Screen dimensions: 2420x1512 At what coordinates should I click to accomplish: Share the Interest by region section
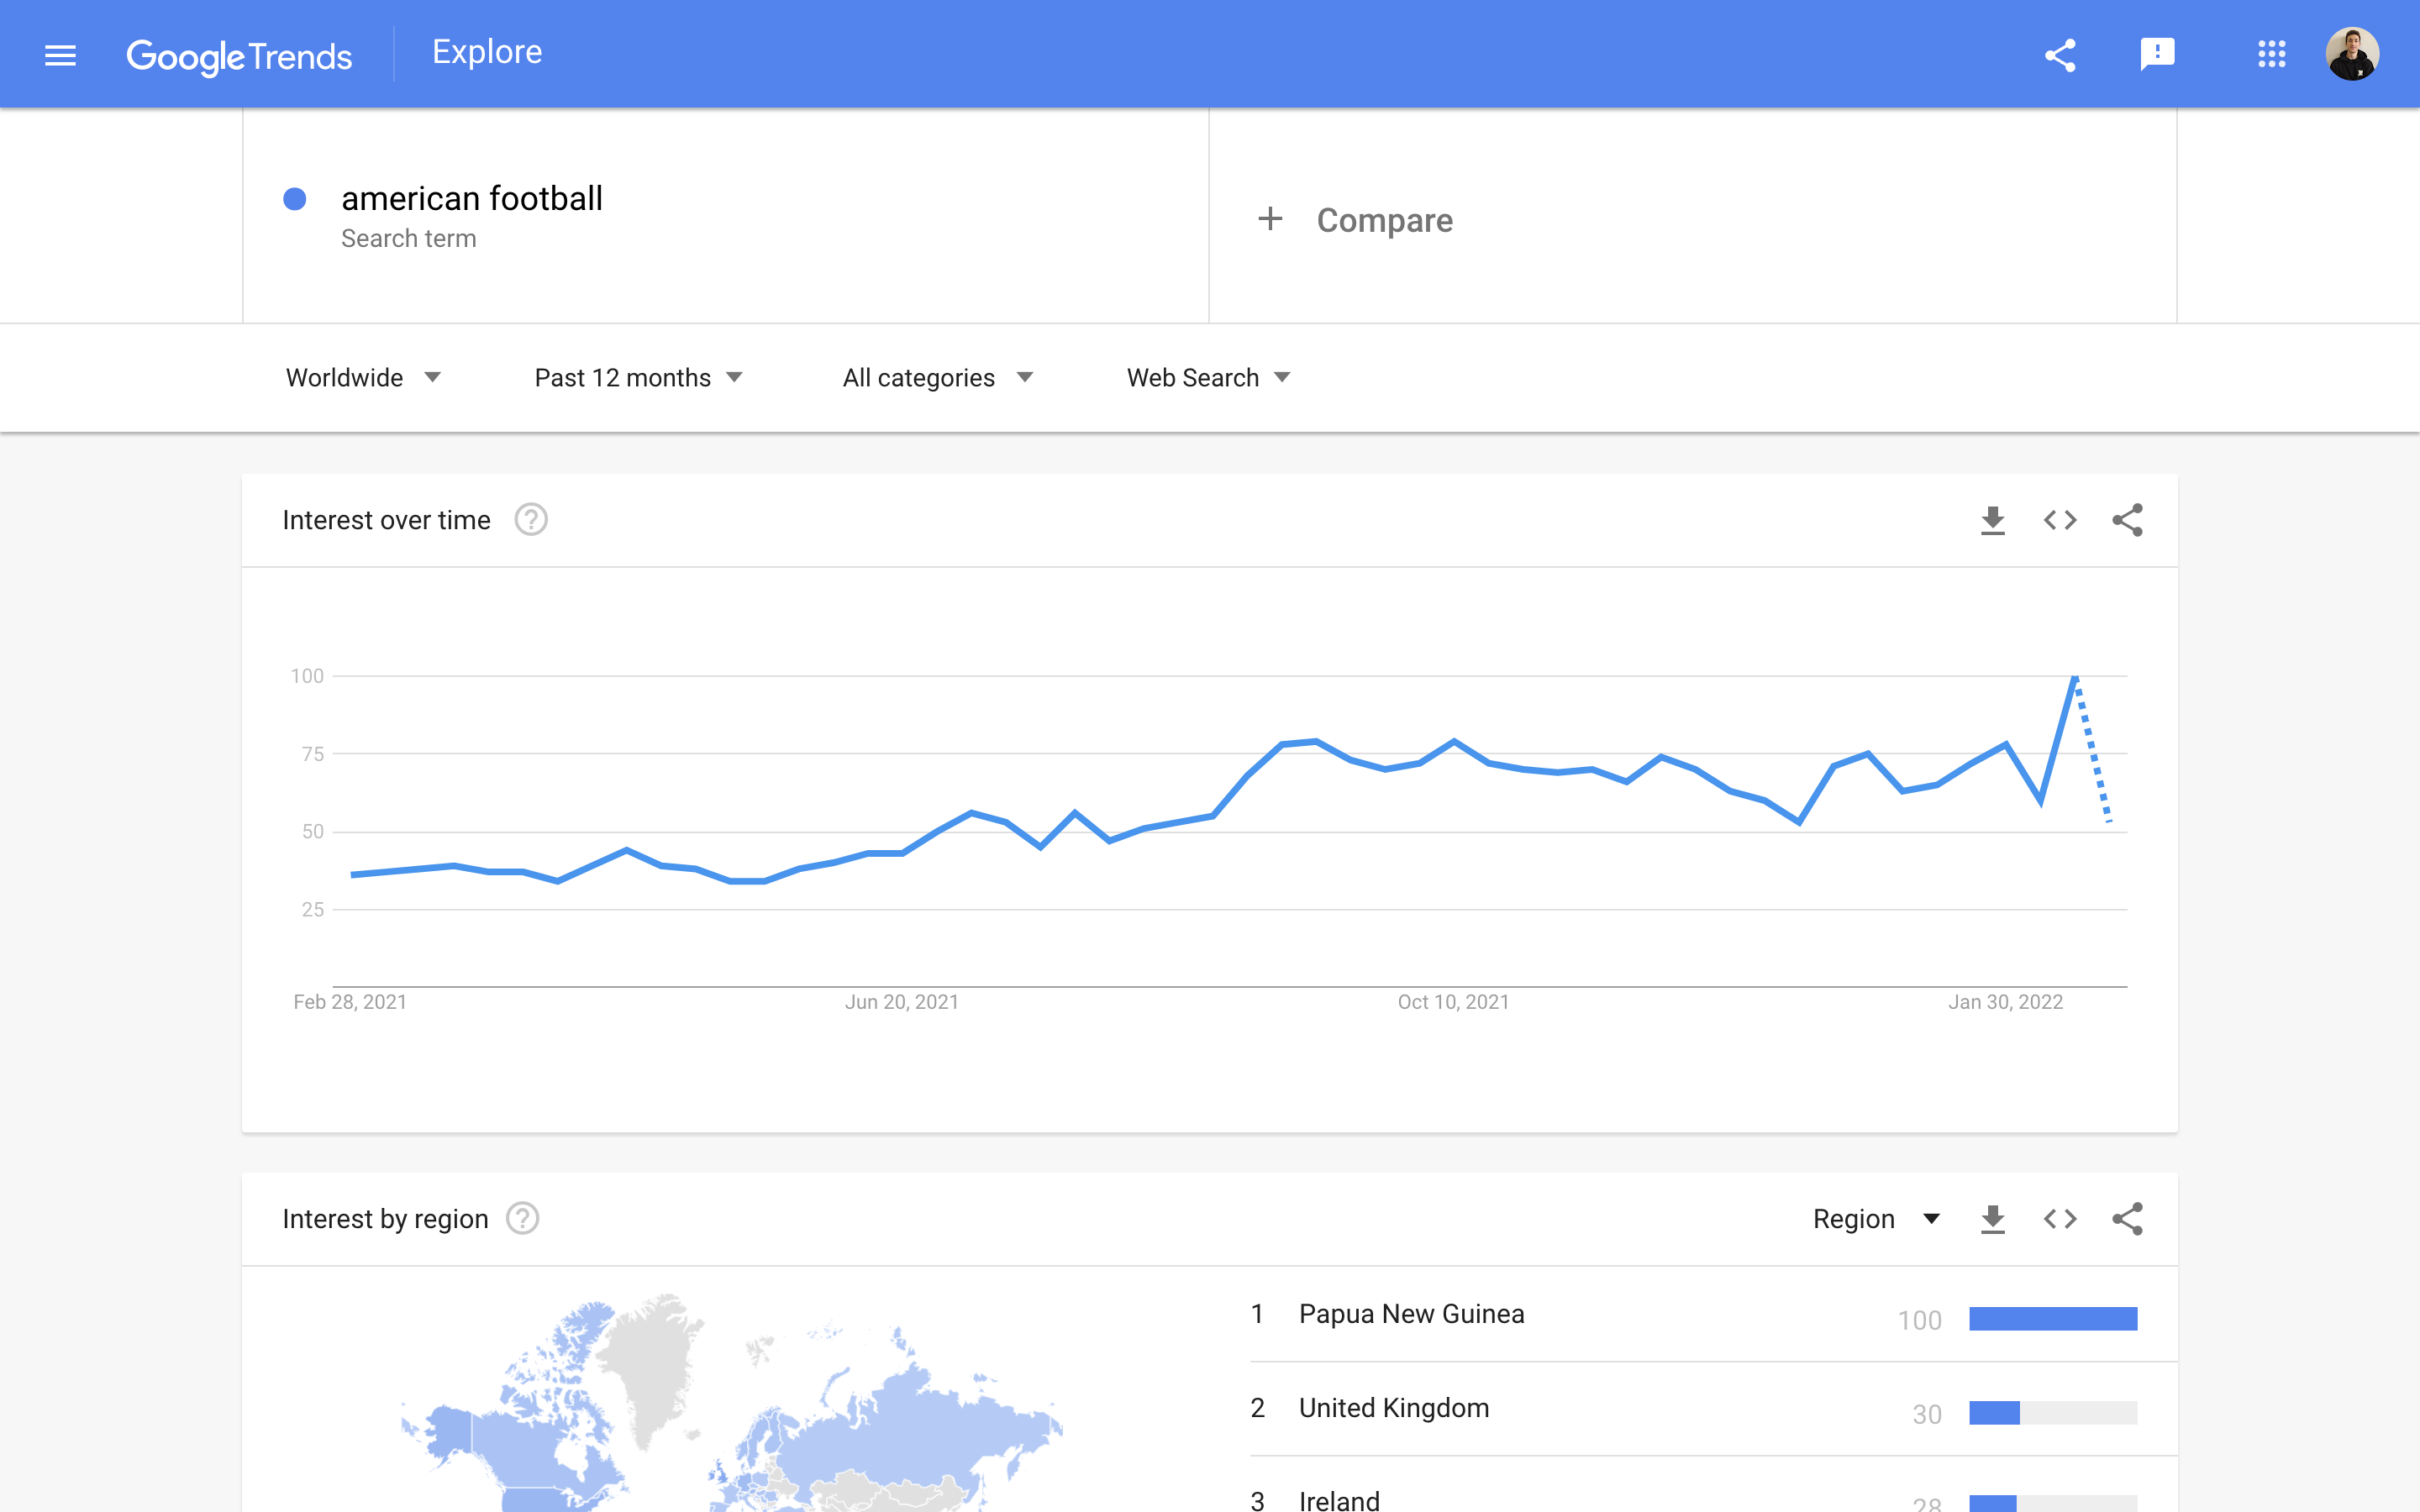2127,1219
